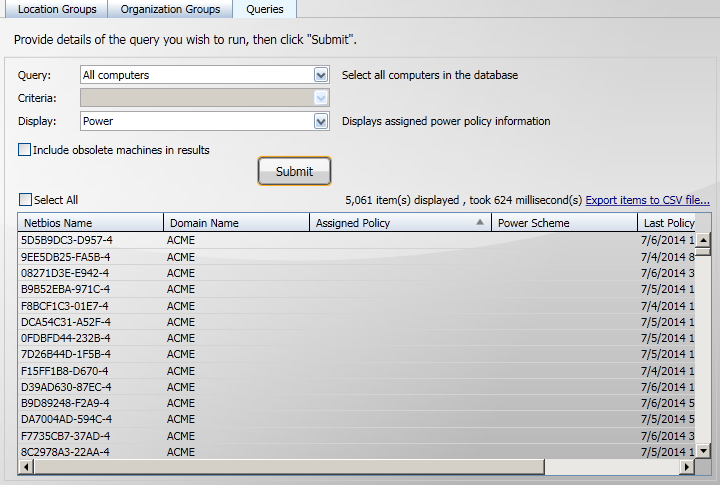Check the Select All checkbox

click(26, 200)
